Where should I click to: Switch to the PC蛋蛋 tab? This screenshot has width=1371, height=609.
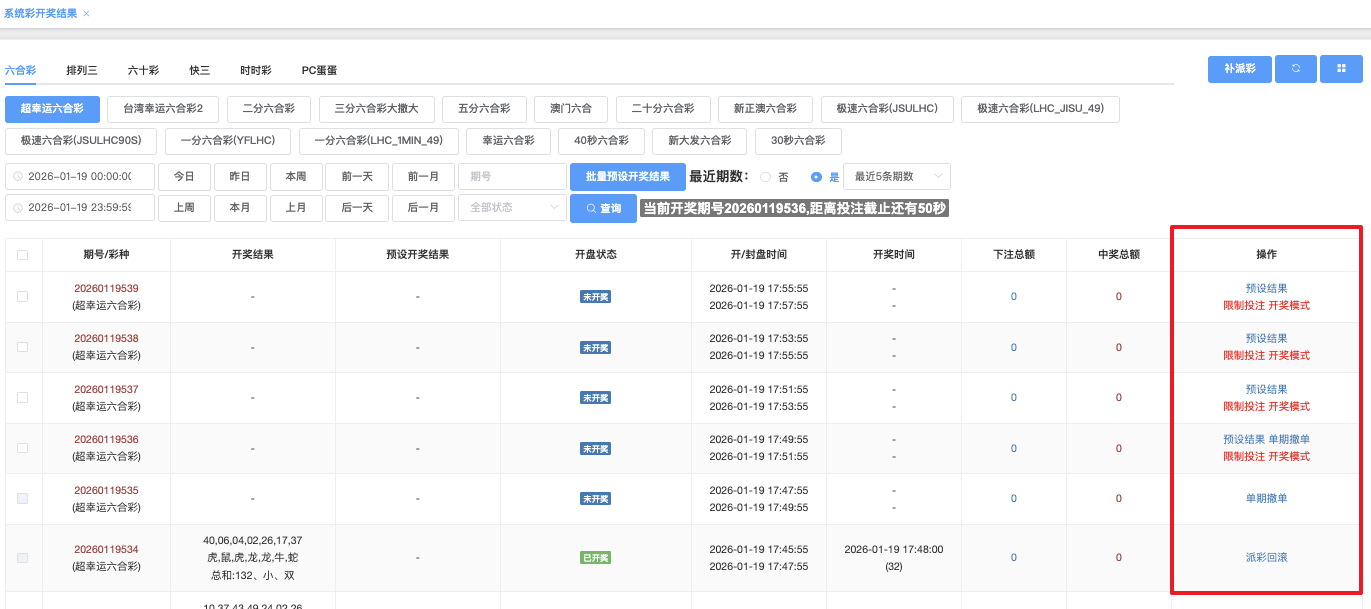319,70
